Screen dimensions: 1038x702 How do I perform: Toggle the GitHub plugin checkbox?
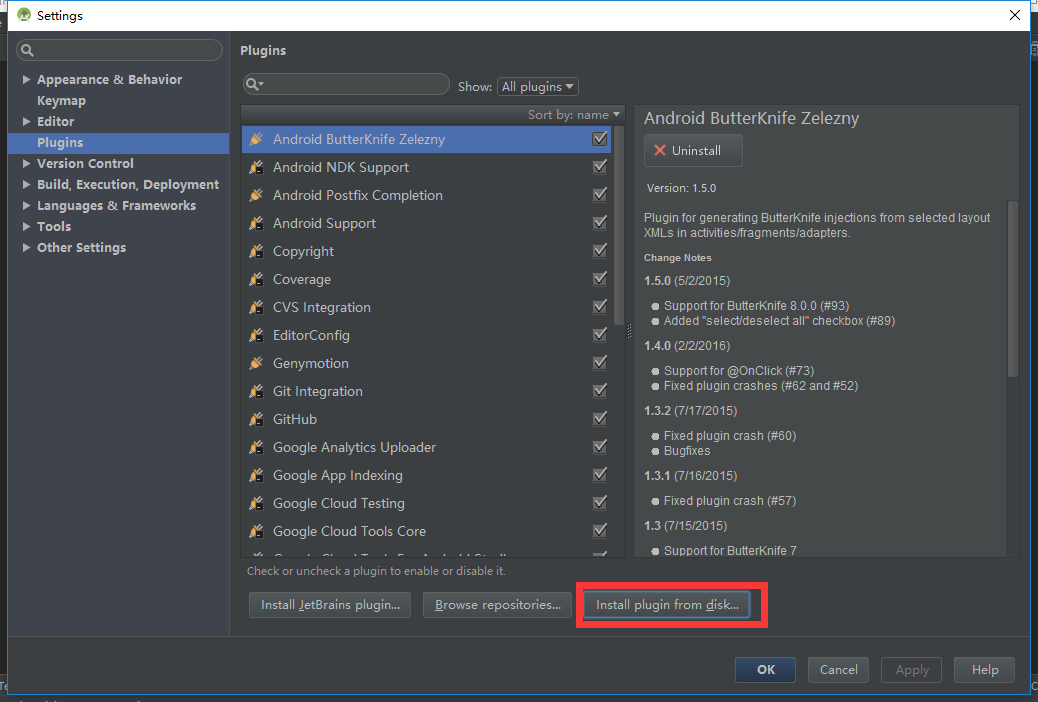(600, 418)
